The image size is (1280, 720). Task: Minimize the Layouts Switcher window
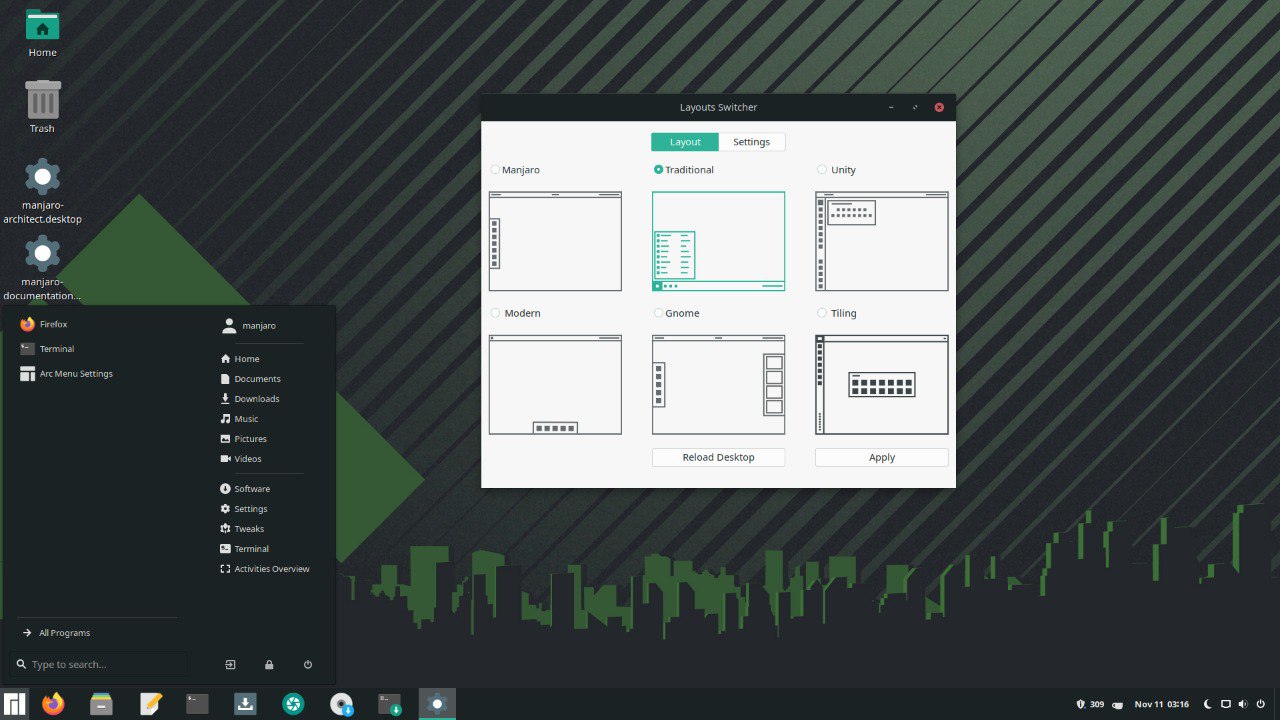coord(891,107)
